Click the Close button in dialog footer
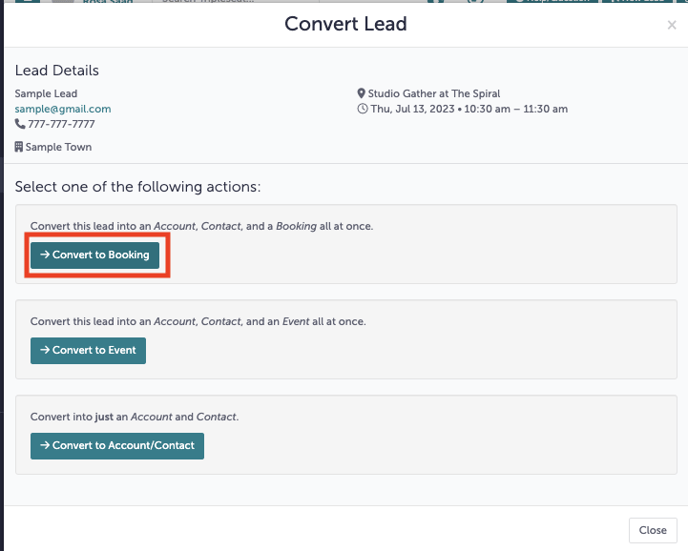The width and height of the screenshot is (688, 551). [652, 530]
